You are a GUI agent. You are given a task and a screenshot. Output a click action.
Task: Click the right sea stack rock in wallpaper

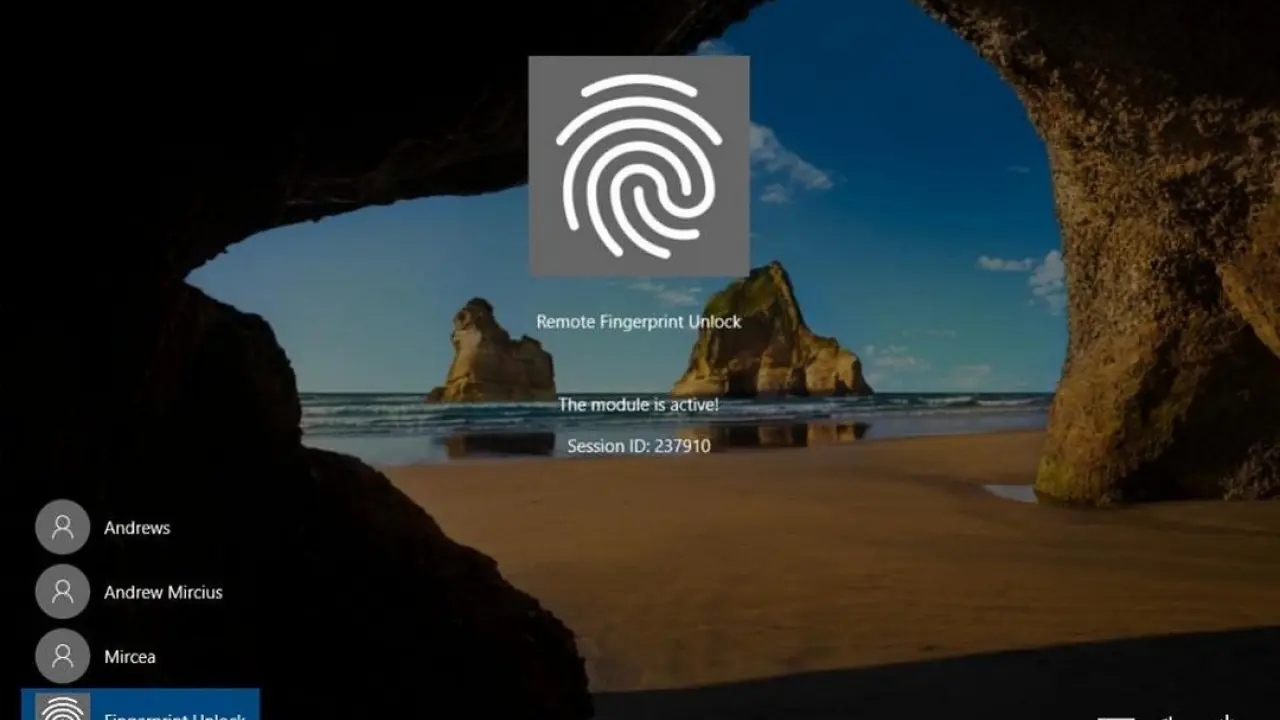click(x=768, y=335)
